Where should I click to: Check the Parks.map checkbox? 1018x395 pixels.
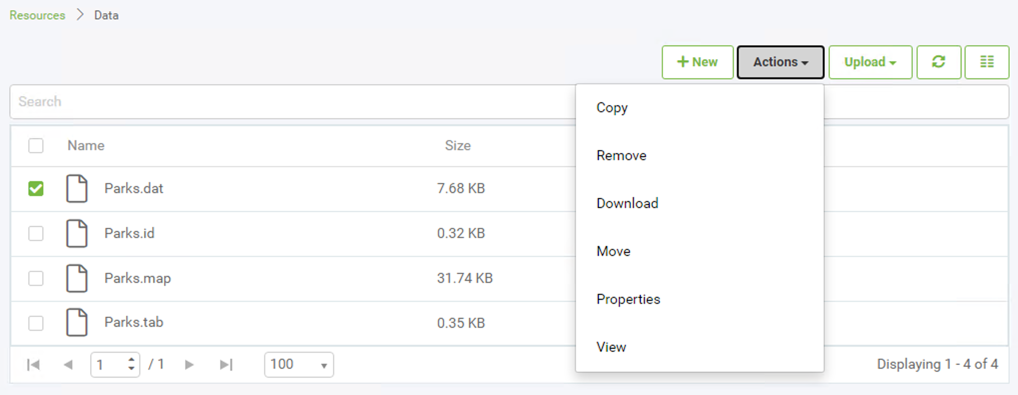[36, 278]
